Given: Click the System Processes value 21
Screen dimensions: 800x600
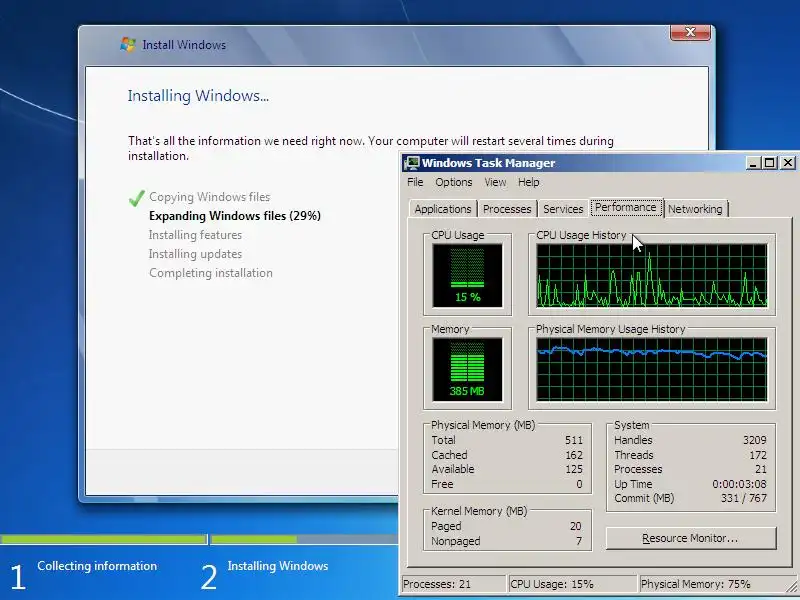Looking at the screenshot, I should [761, 469].
